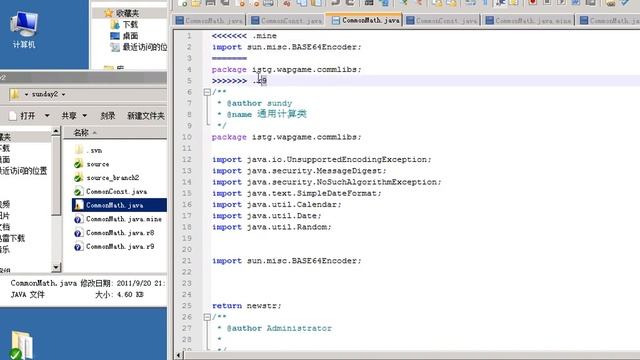
Task: Collapse the comment fold at line 26
Action: tap(207, 317)
